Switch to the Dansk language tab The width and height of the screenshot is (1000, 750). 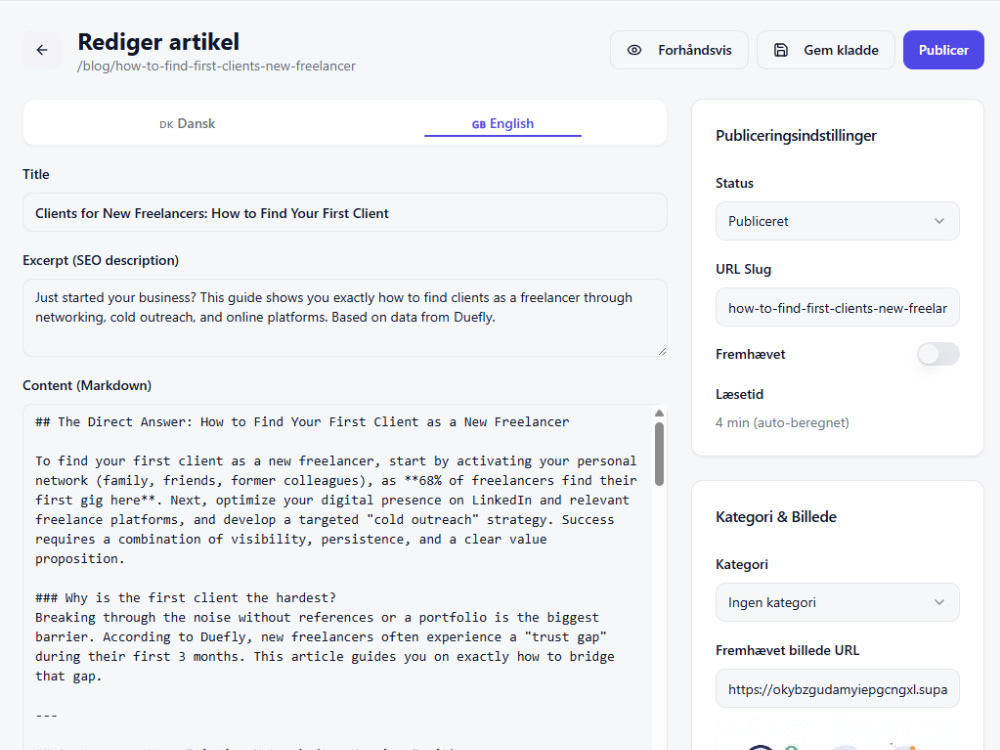pyautogui.click(x=188, y=123)
